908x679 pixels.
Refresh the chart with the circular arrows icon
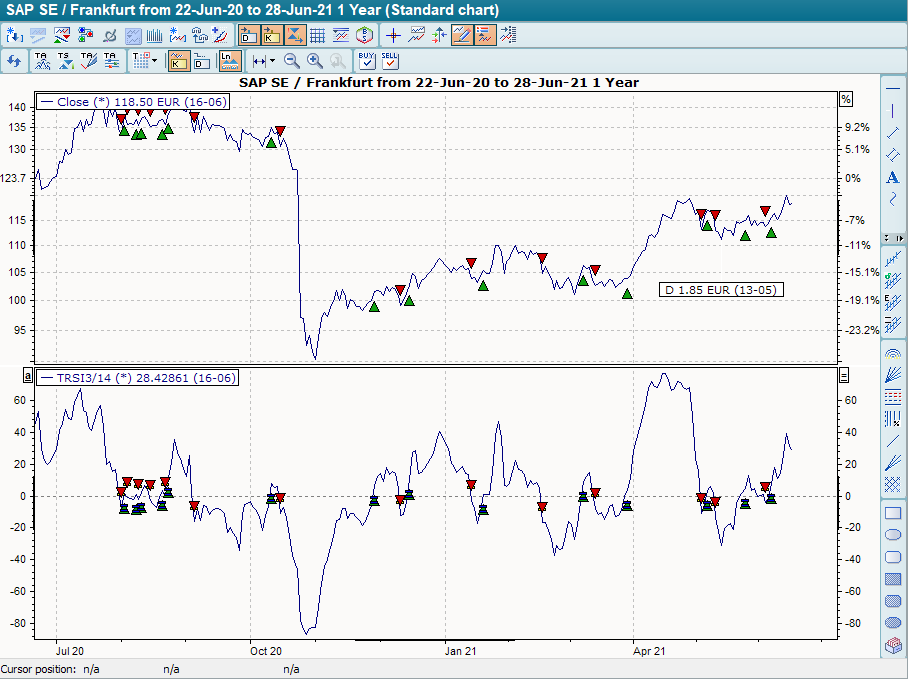pos(14,61)
